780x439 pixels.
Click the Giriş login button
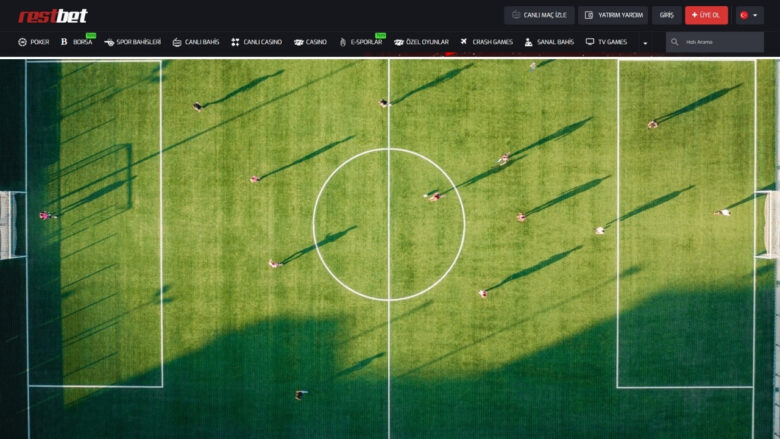666,15
